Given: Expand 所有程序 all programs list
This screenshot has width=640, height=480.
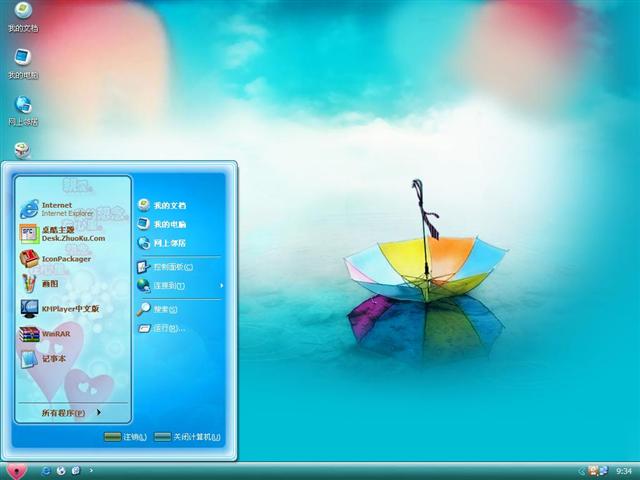Looking at the screenshot, I should [71, 413].
